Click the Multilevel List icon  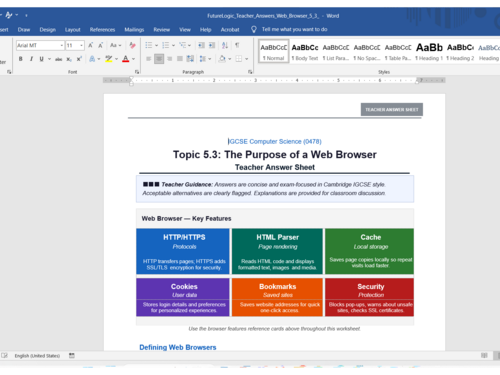click(182, 45)
